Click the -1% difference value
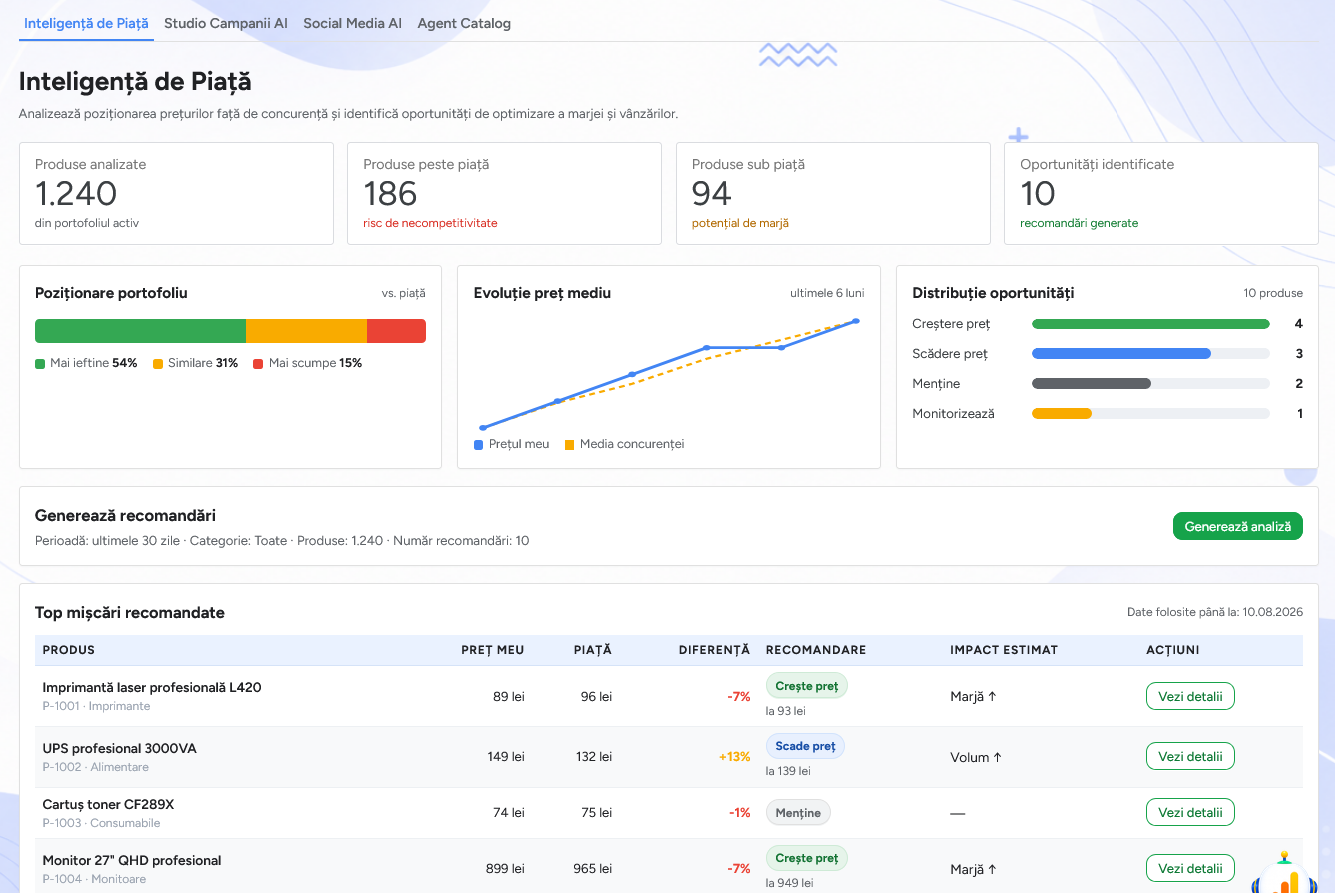Screen dimensions: 1335x893 tap(739, 813)
